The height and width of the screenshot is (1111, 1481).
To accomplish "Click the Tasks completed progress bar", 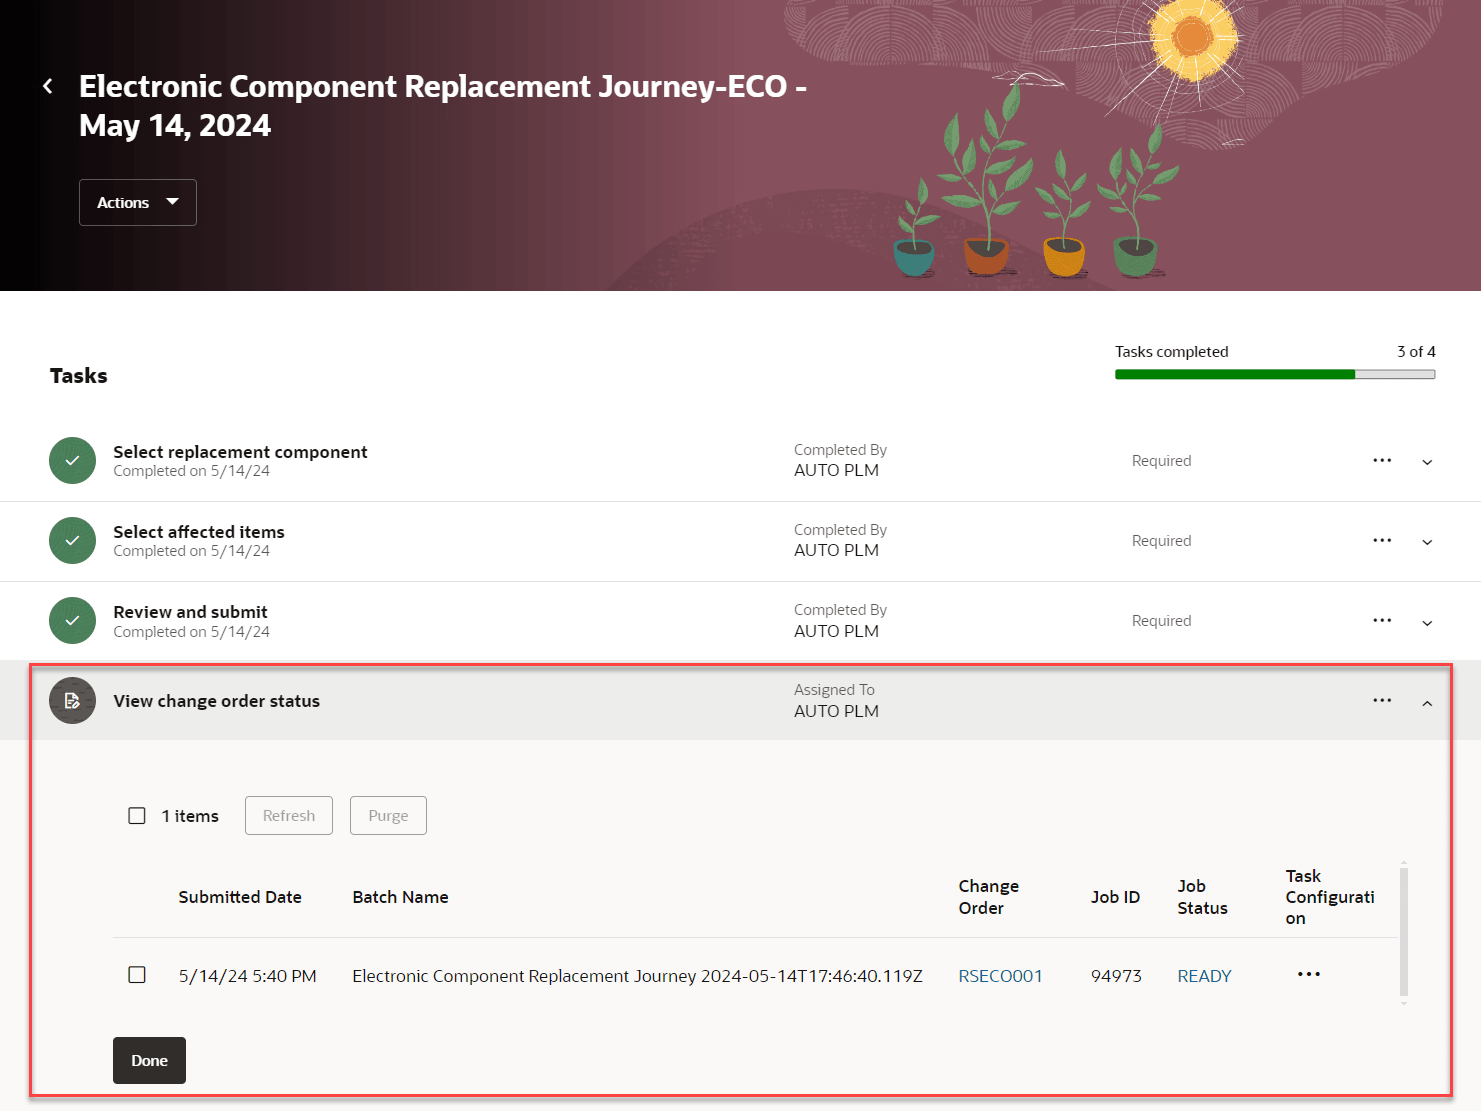I will pyautogui.click(x=1275, y=375).
